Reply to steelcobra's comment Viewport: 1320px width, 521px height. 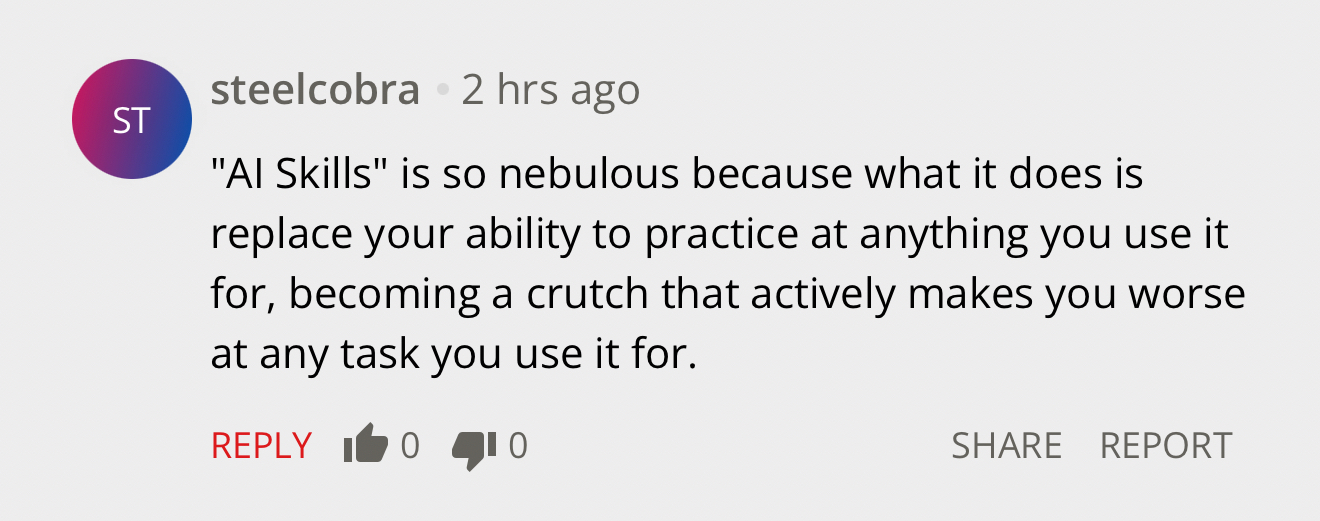pos(261,445)
